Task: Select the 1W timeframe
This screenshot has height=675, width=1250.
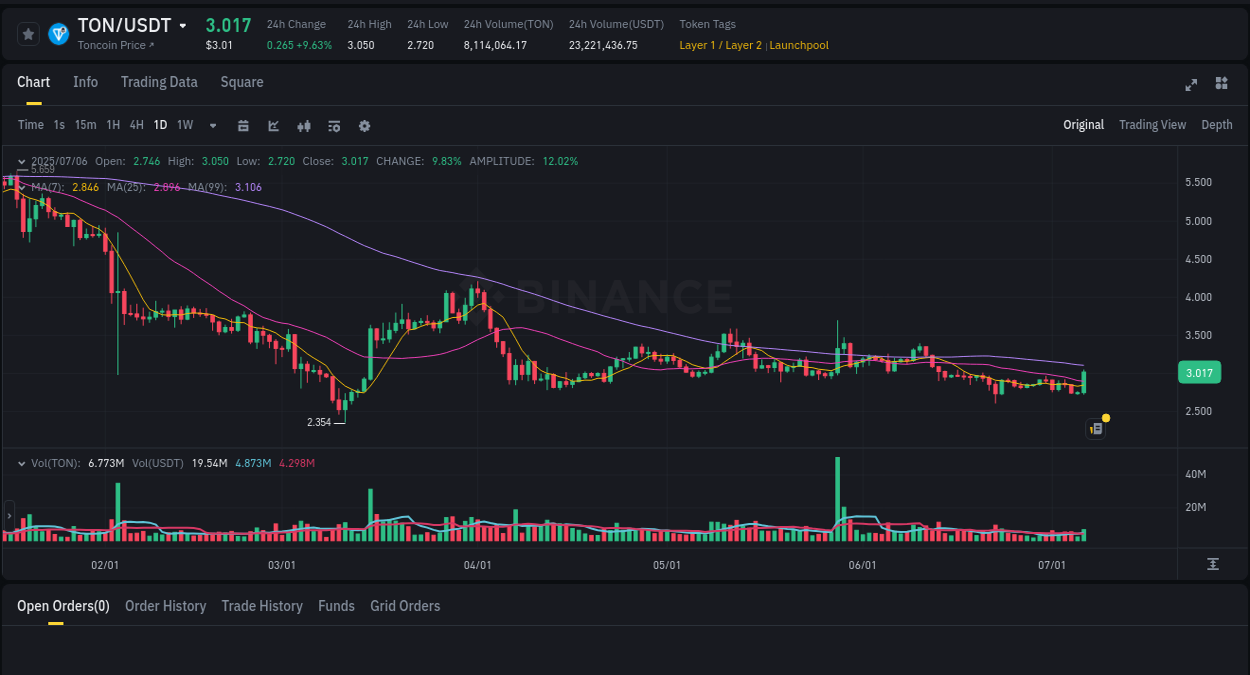Action: (184, 125)
